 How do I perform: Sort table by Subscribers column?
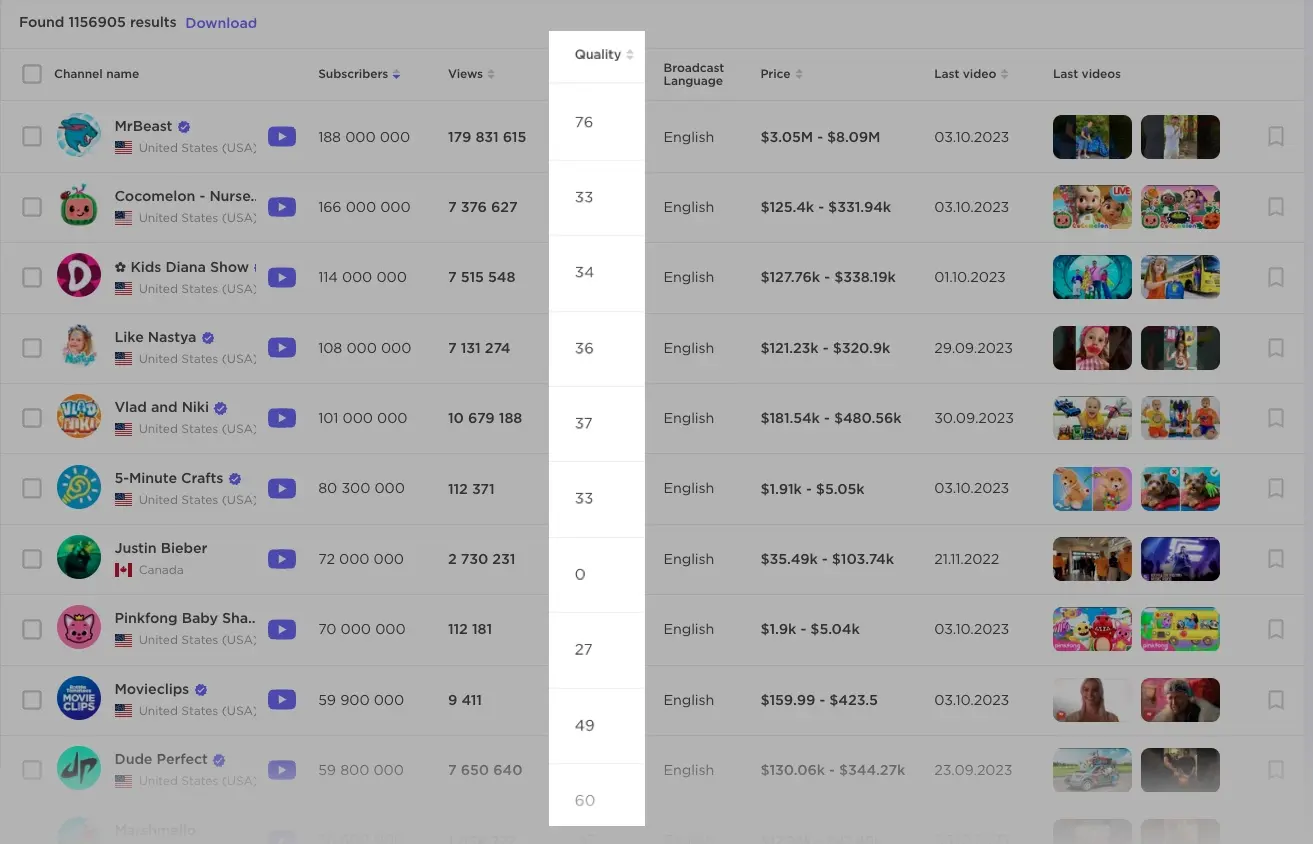tap(358, 74)
